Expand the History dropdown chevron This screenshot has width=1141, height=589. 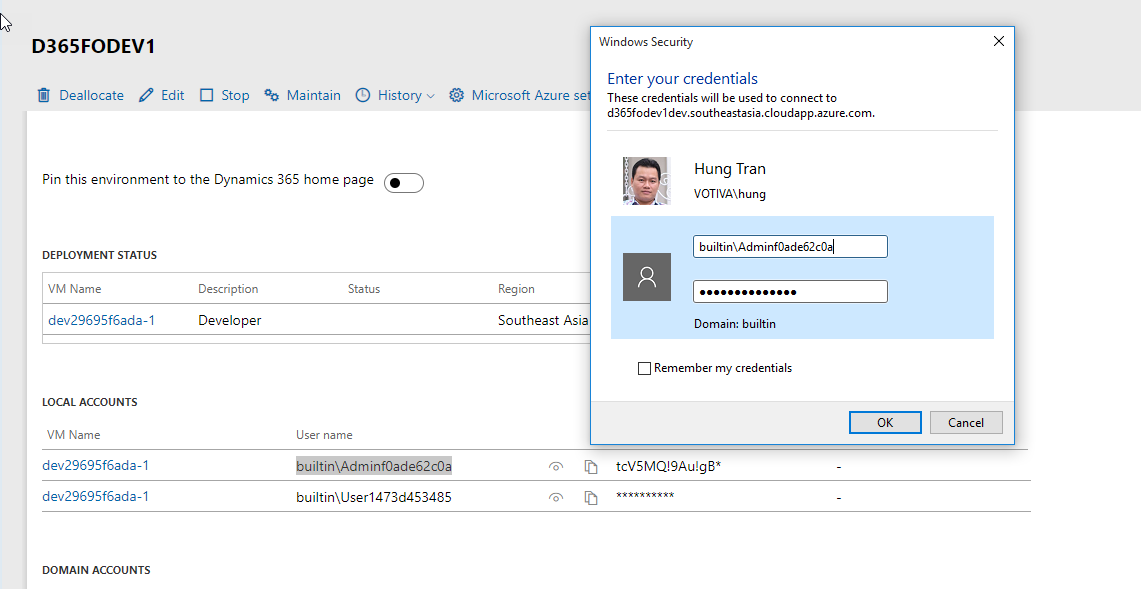pyautogui.click(x=430, y=96)
